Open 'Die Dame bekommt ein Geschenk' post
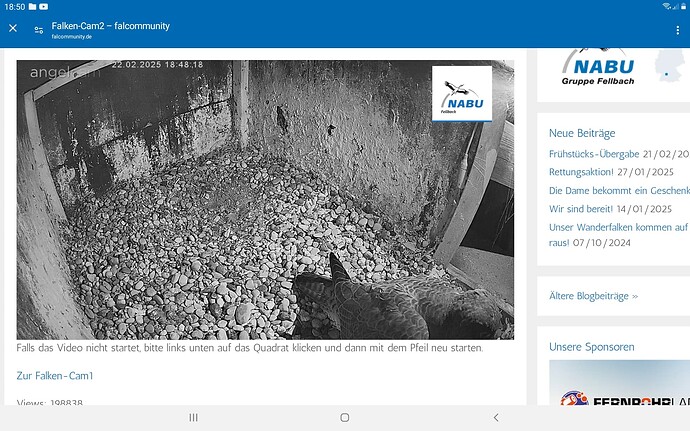 [x=618, y=190]
